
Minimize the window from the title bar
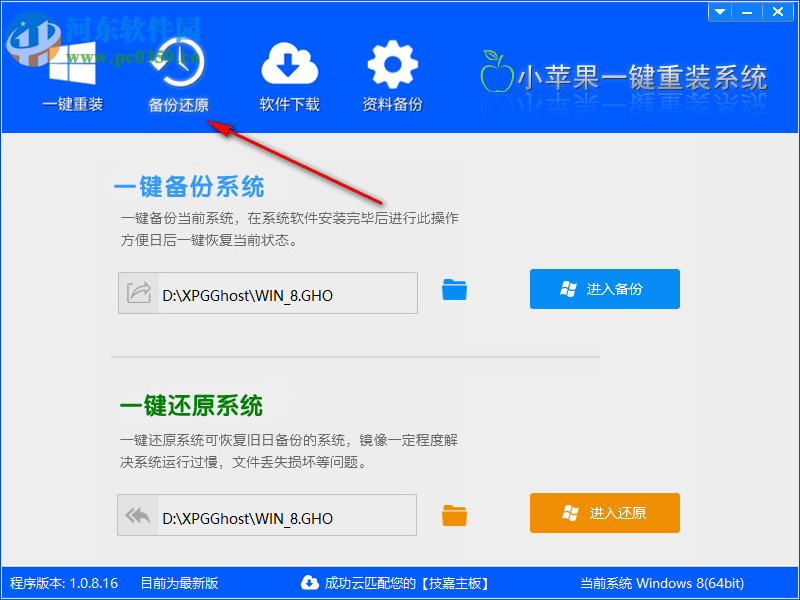pyautogui.click(x=747, y=12)
